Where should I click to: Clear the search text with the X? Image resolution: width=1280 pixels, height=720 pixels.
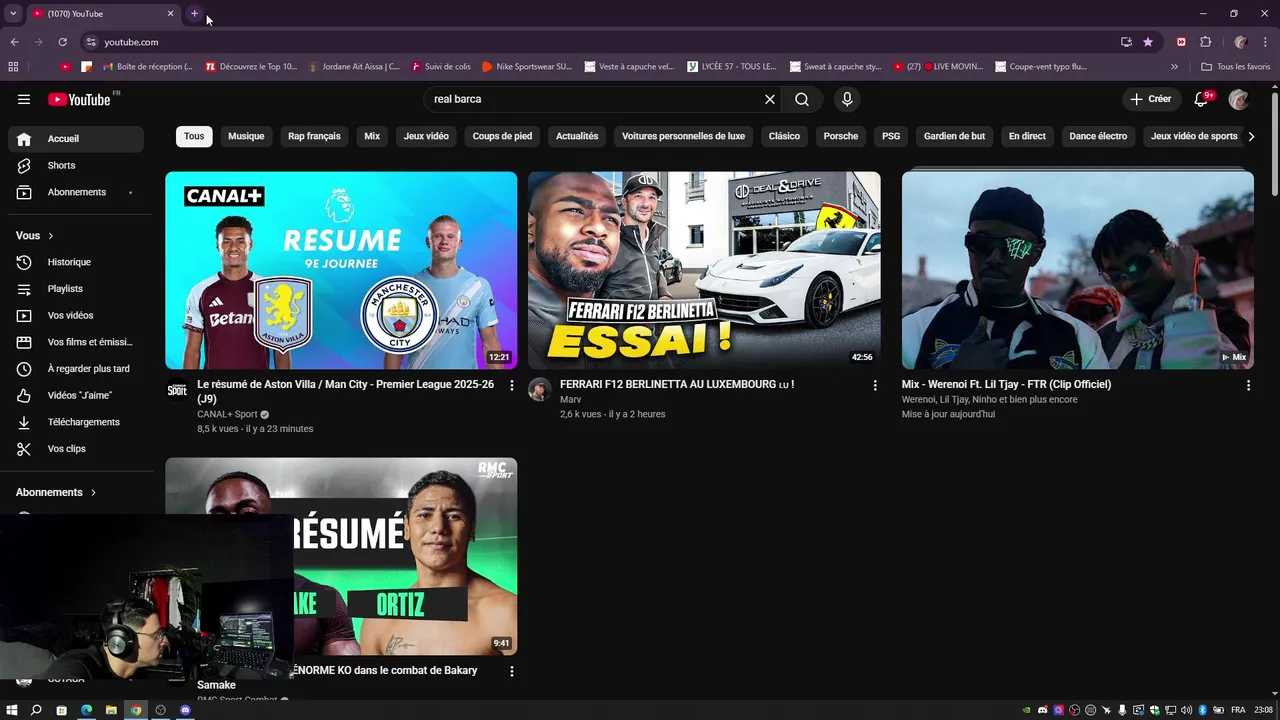(770, 99)
